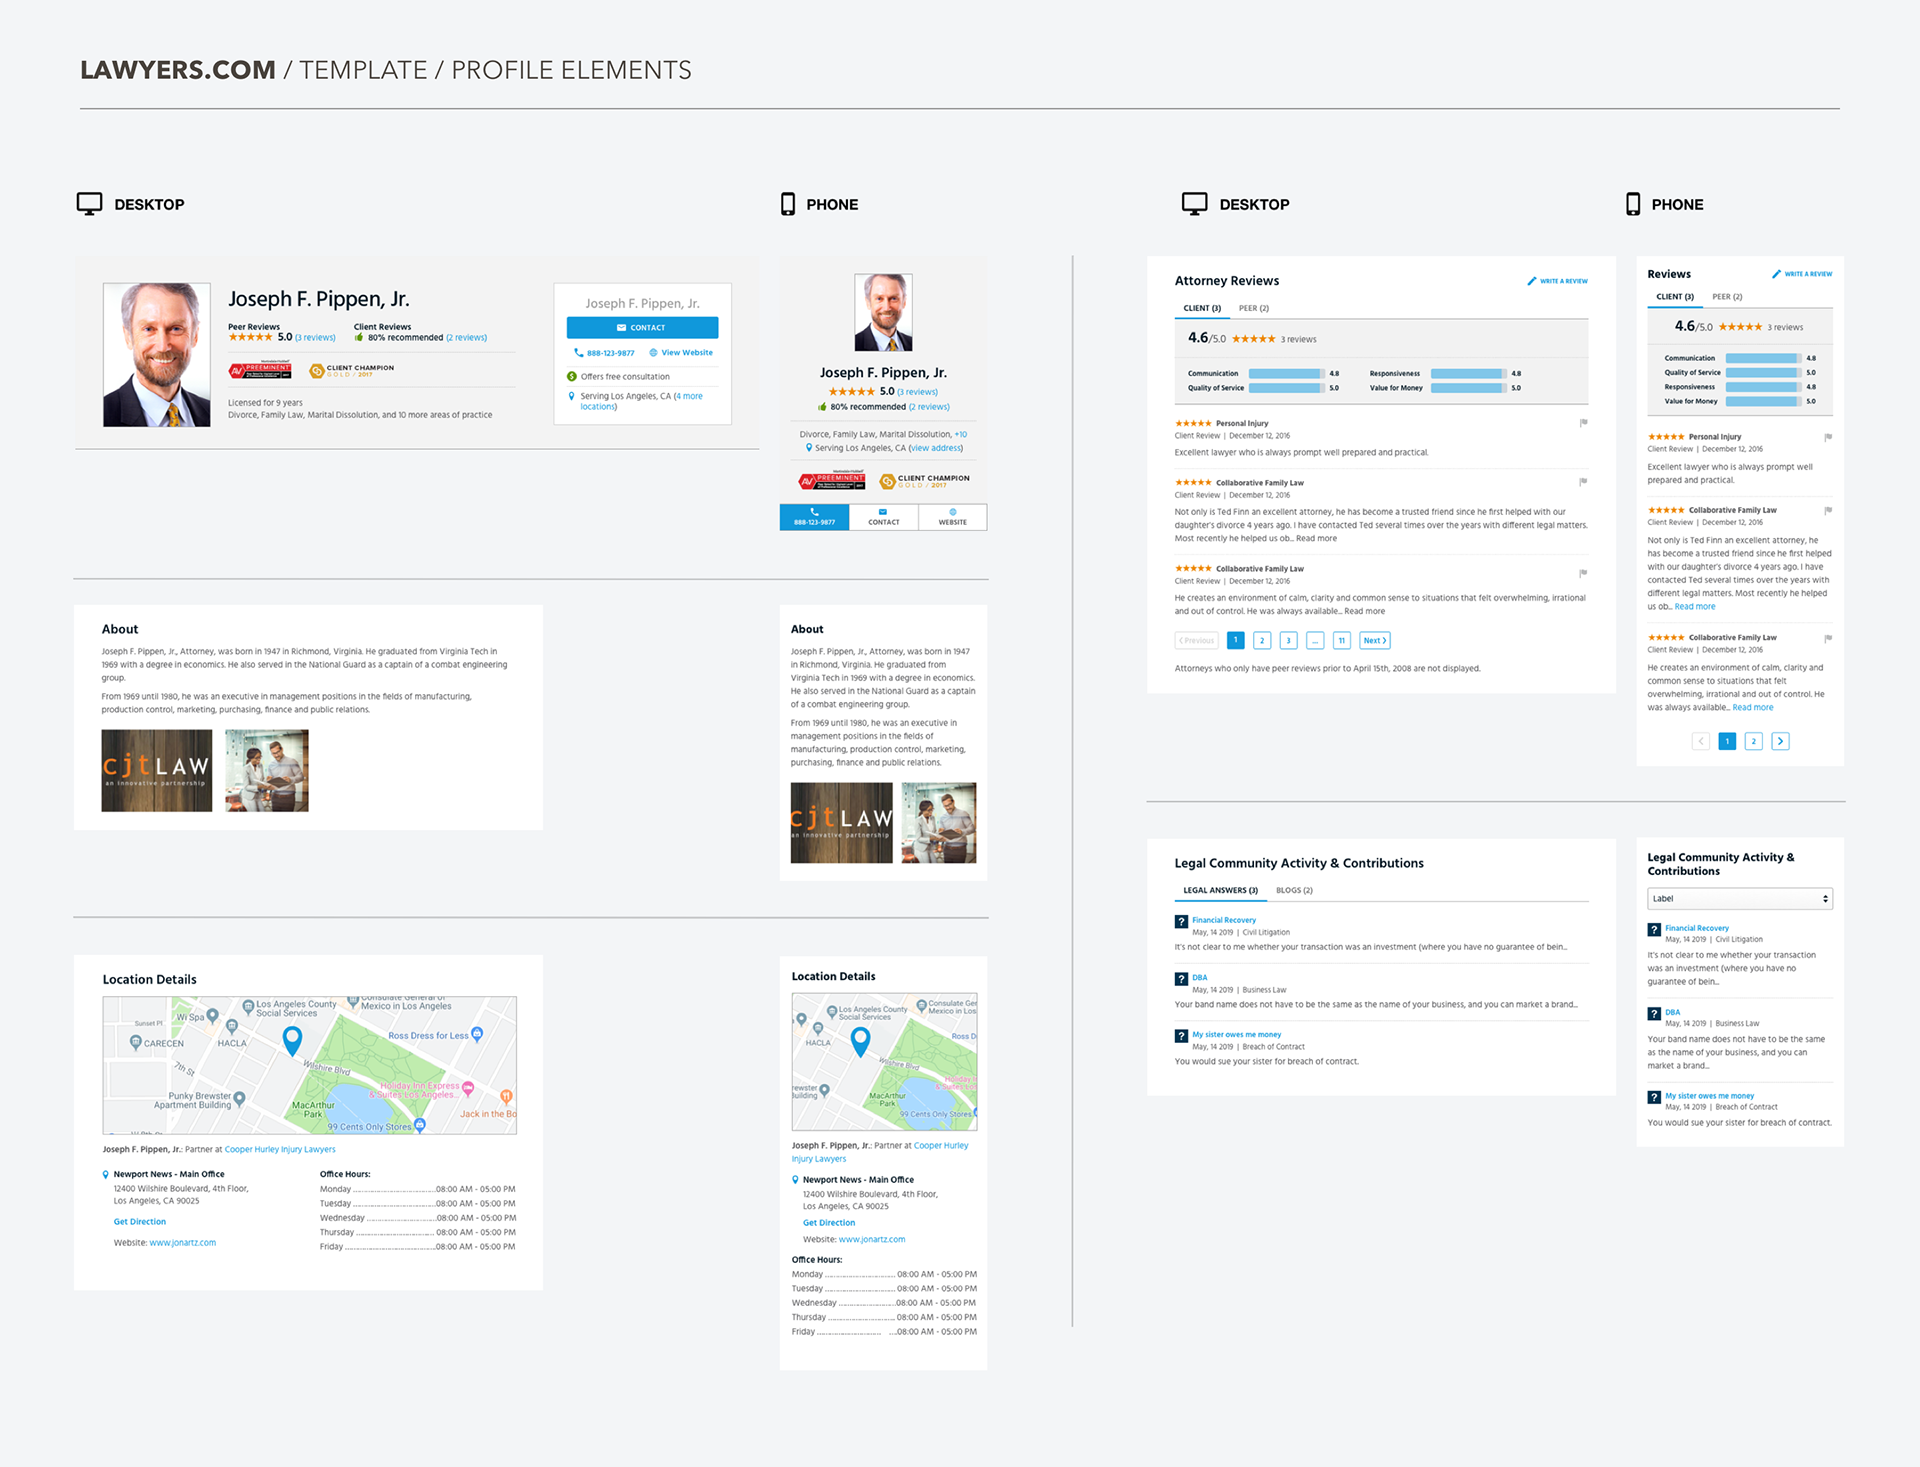
Task: Click desktop '888-123-9877' phone link
Action: (x=604, y=353)
